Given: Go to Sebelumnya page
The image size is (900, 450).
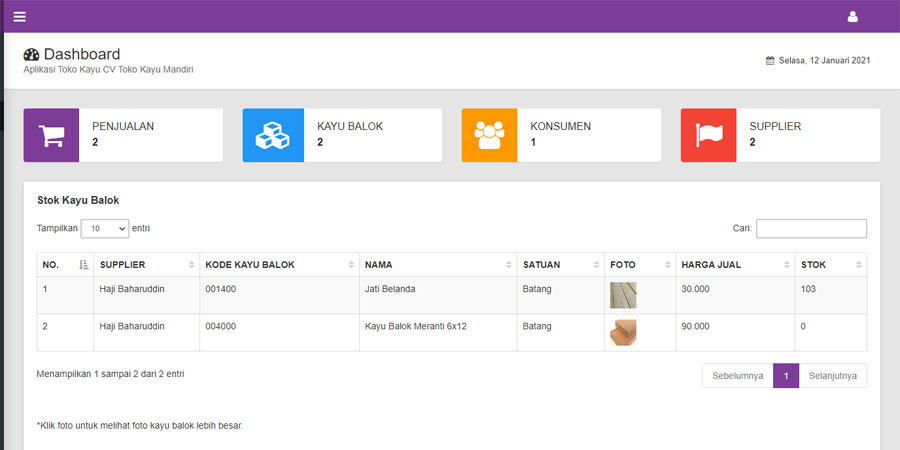Looking at the screenshot, I should pyautogui.click(x=738, y=376).
